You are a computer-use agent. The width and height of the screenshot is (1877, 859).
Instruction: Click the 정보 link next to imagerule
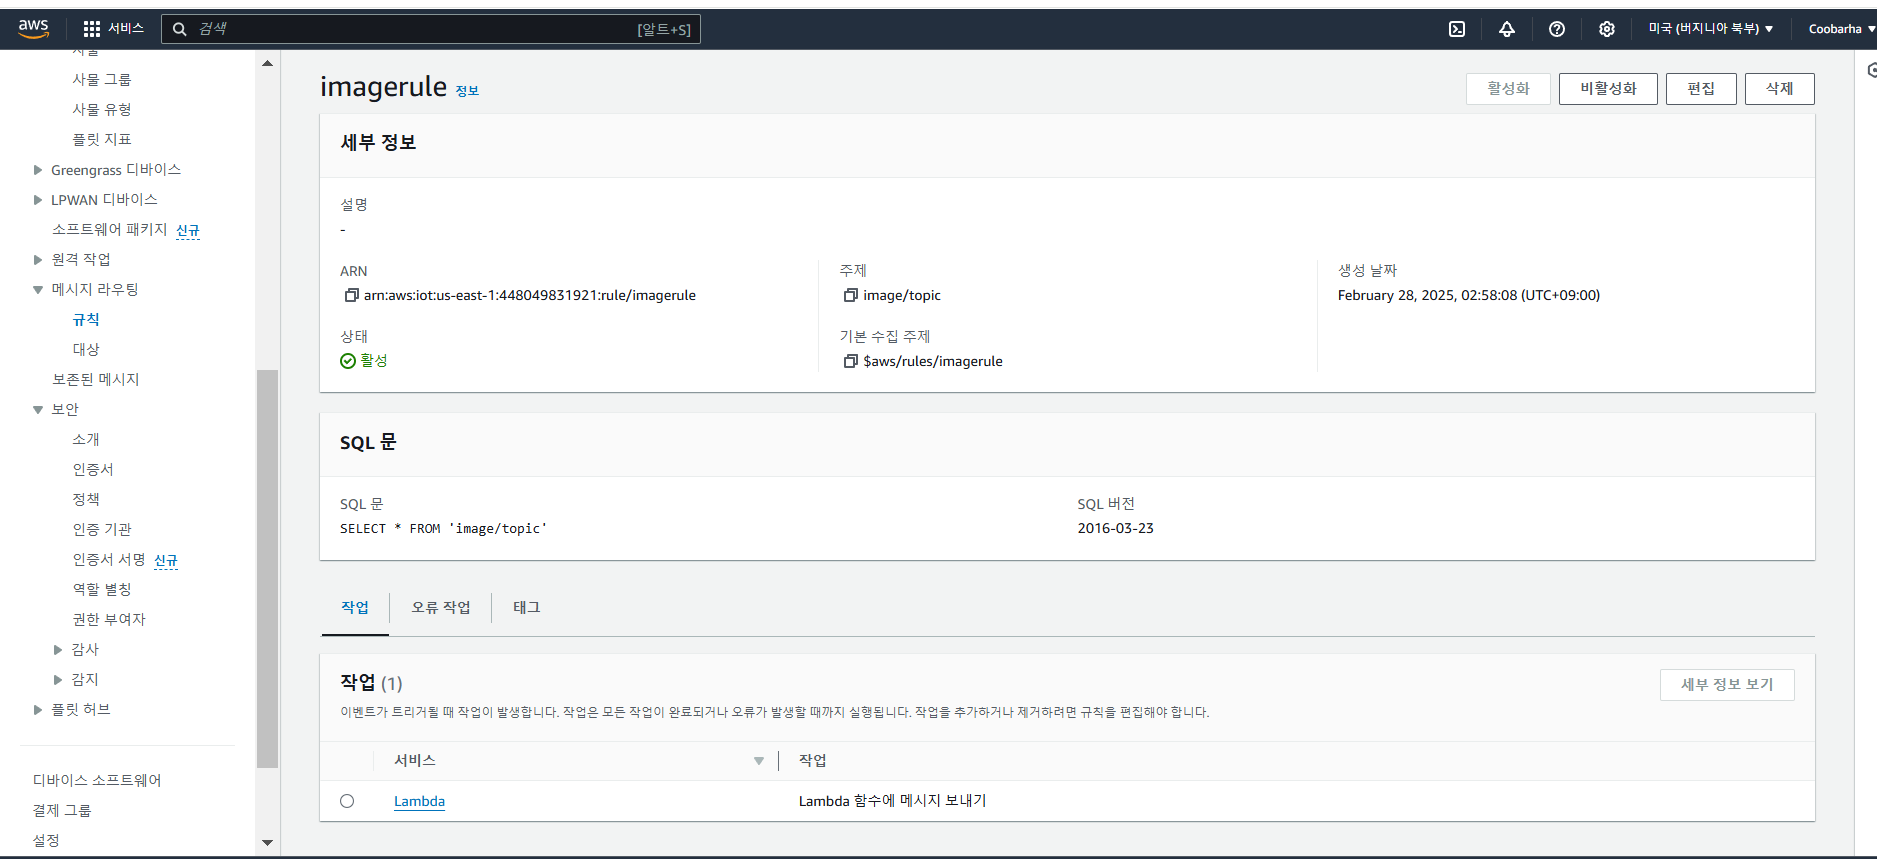pos(467,91)
